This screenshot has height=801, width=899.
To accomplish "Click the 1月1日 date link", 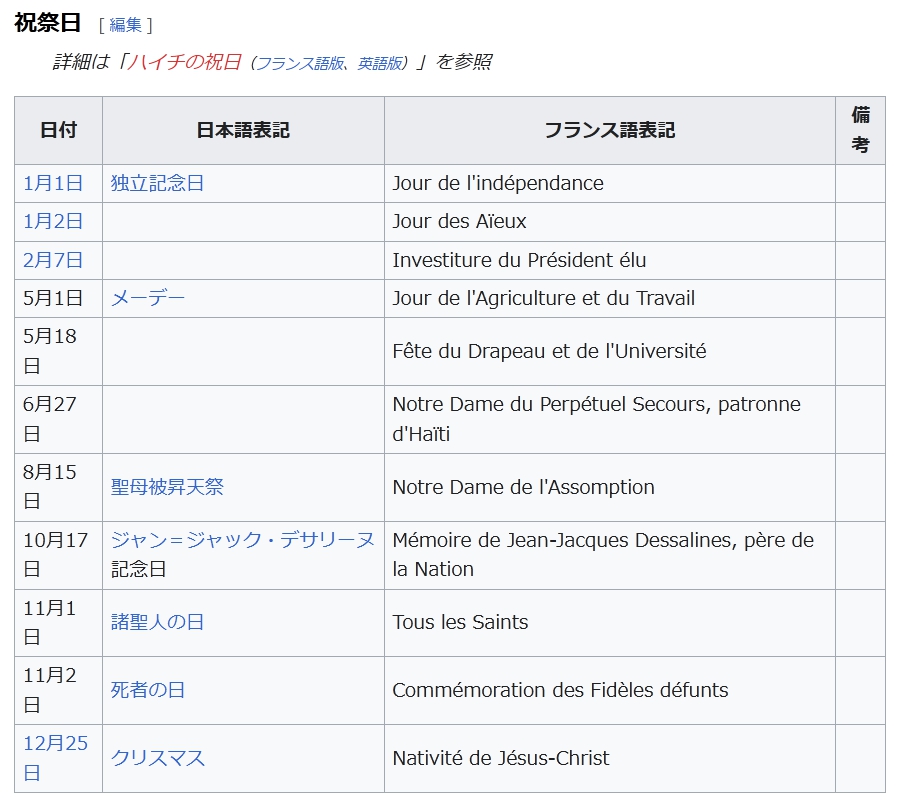I will click(53, 183).
